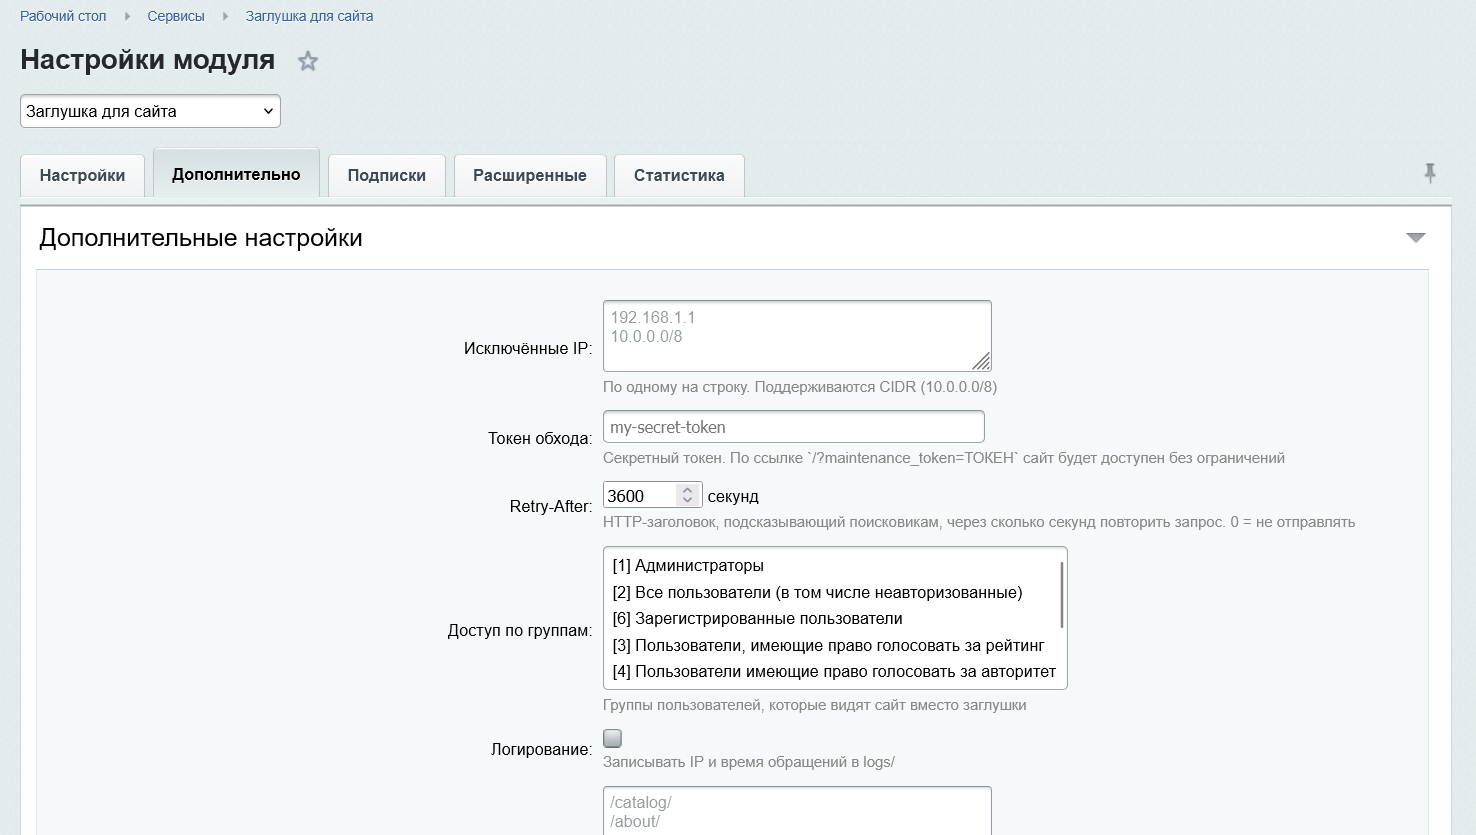Open the Статистика tab
Image resolution: width=1476 pixels, height=835 pixels.
pyautogui.click(x=679, y=175)
